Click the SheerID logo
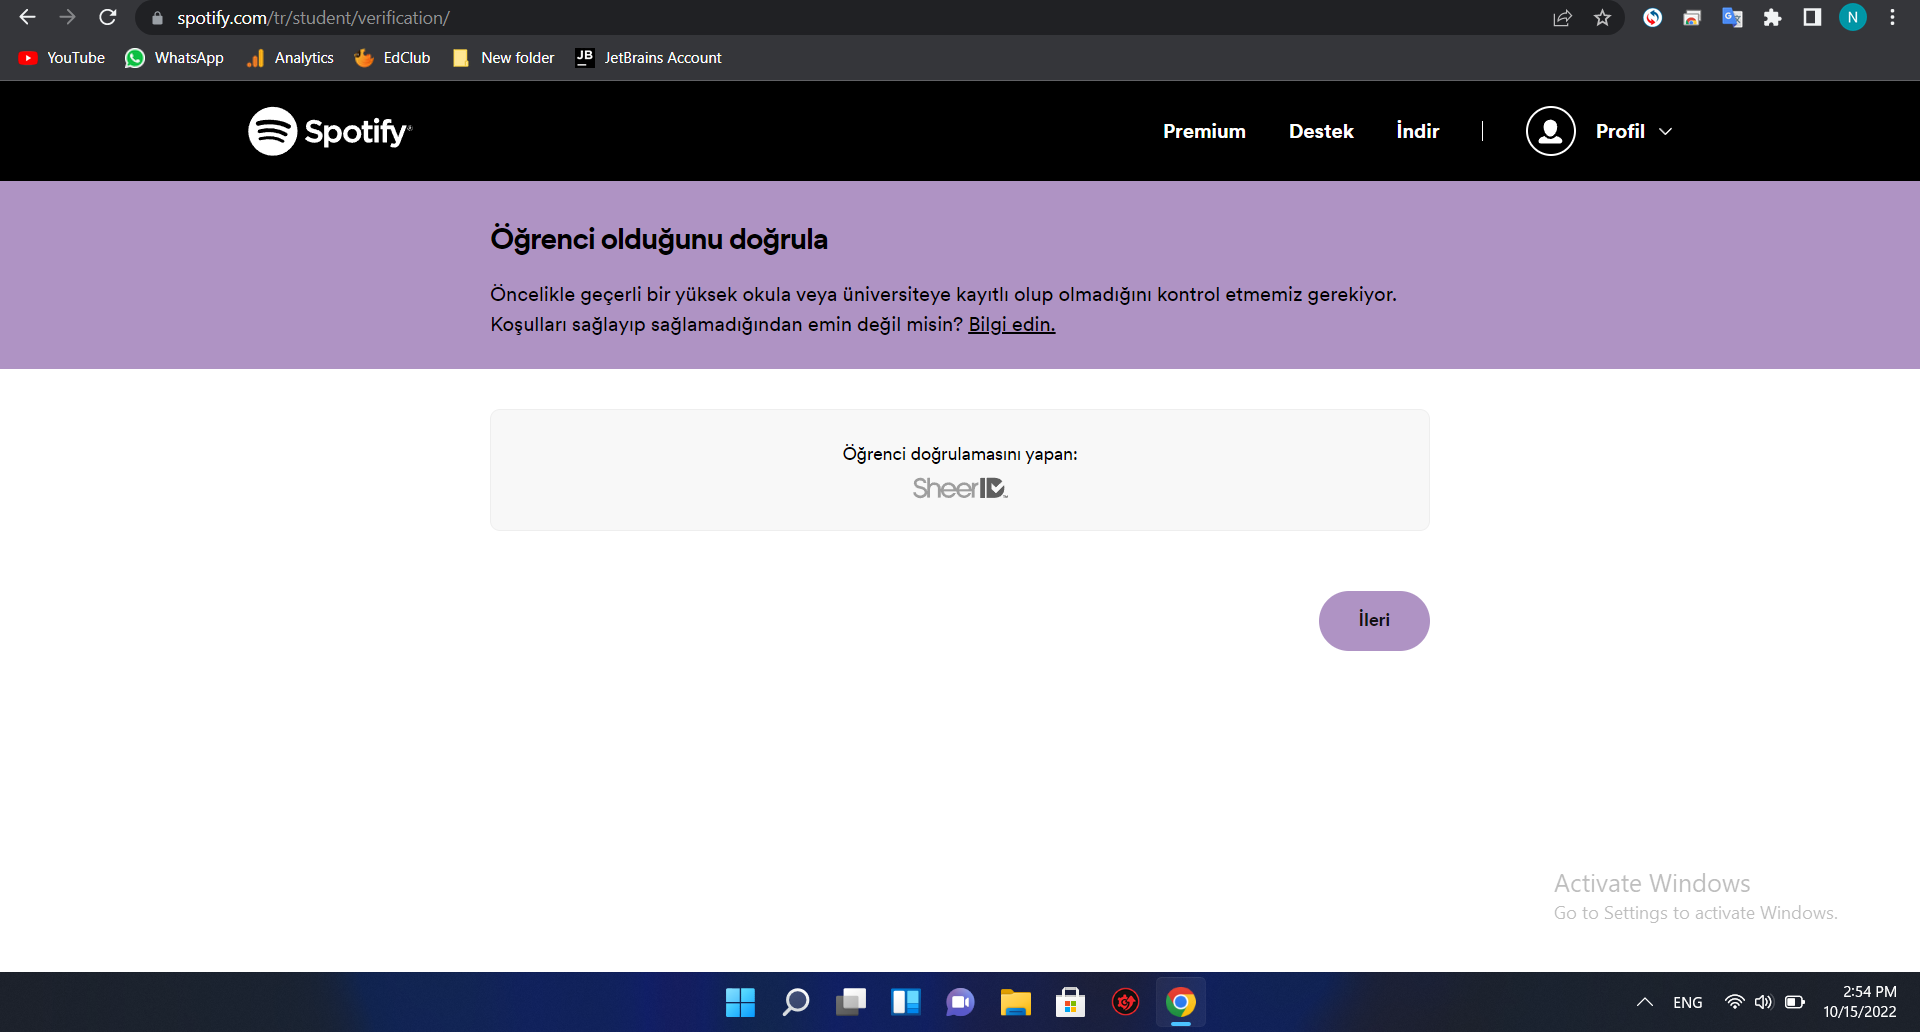The height and width of the screenshot is (1032, 1920). coord(959,488)
